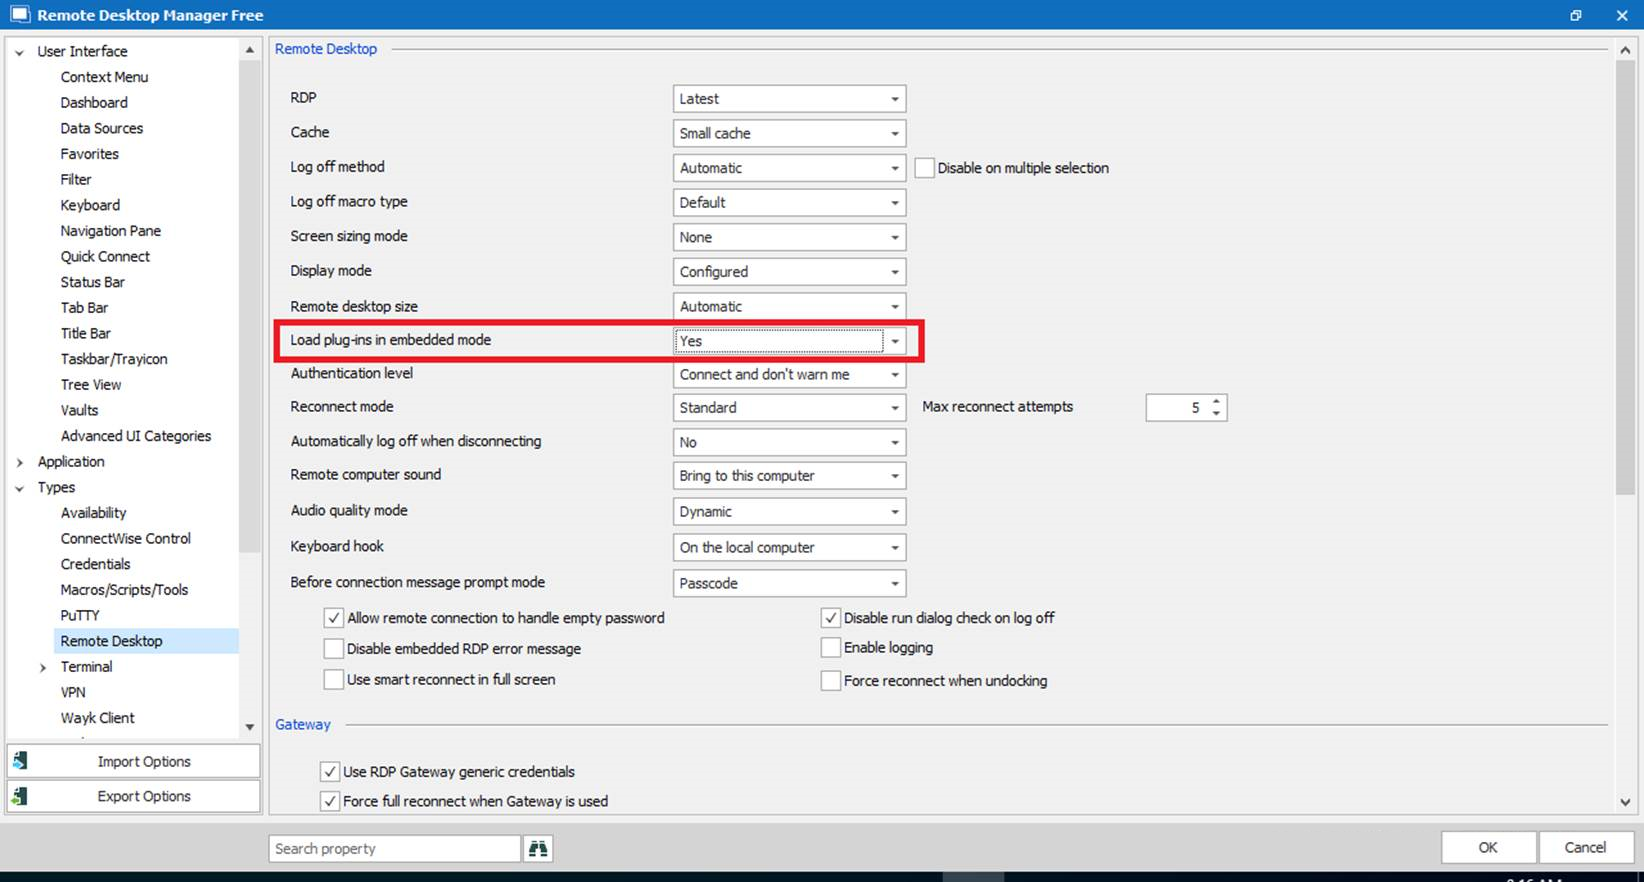Click the Export Options icon
The height and width of the screenshot is (882, 1644).
point(20,796)
